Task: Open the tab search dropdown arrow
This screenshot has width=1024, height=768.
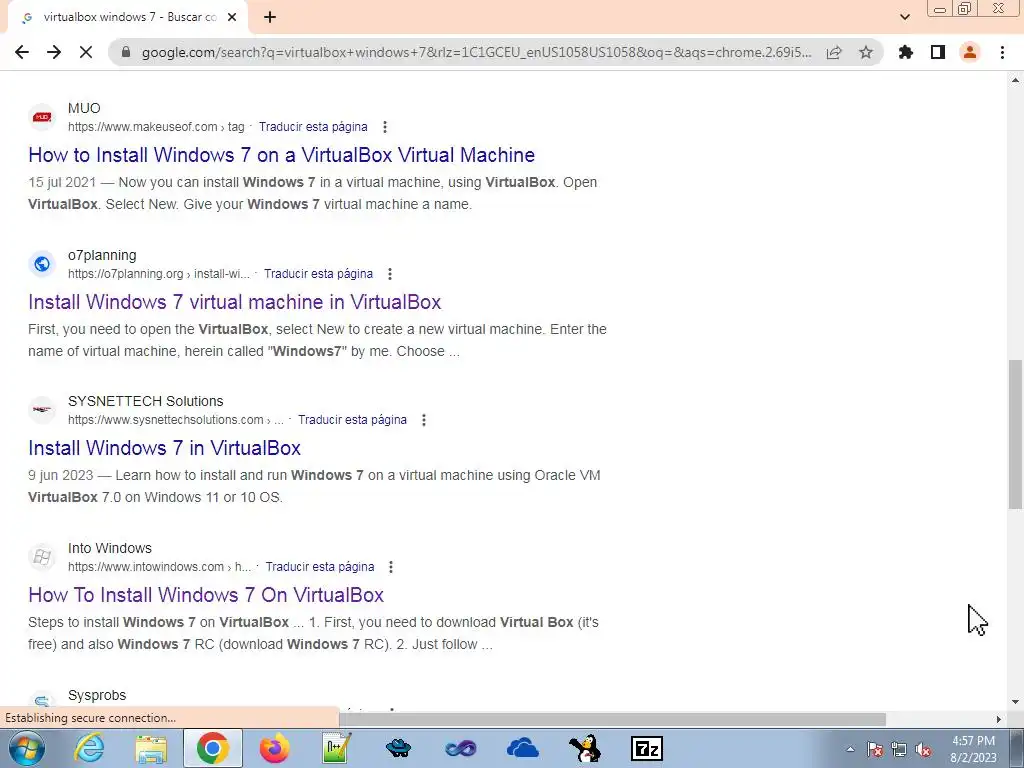Action: pos(905,17)
